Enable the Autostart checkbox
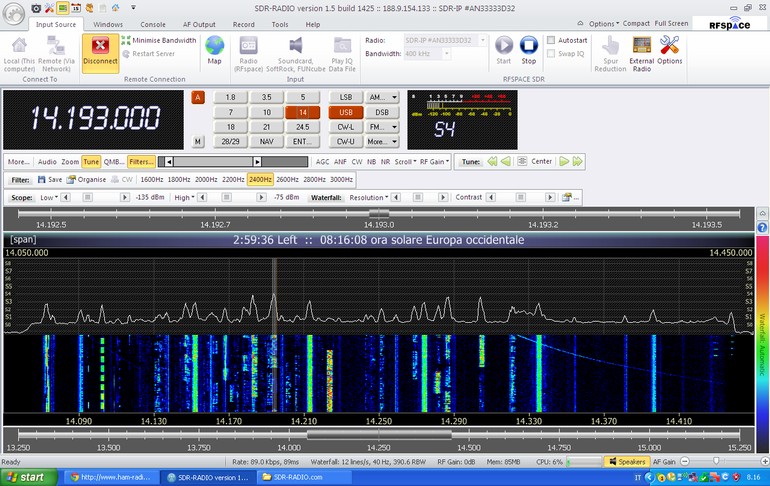The image size is (770, 486). [551, 40]
